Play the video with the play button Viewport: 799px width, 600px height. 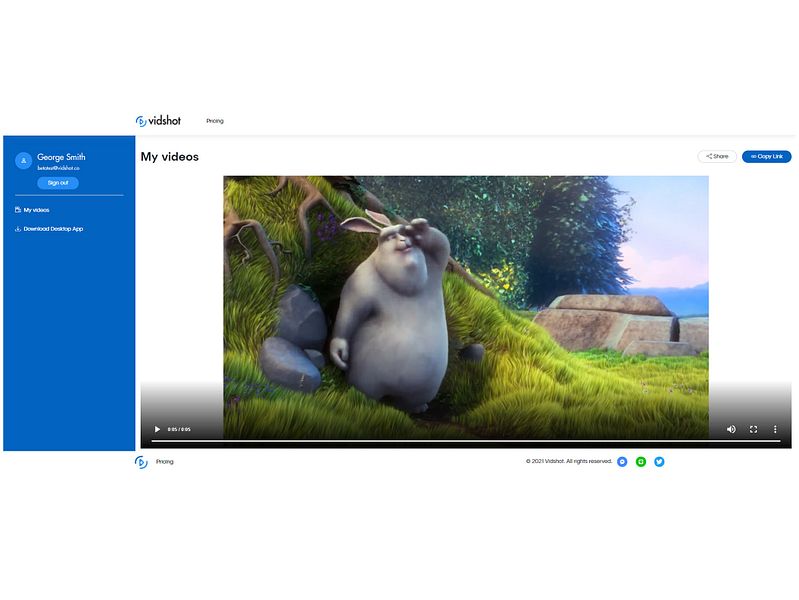pyautogui.click(x=157, y=429)
